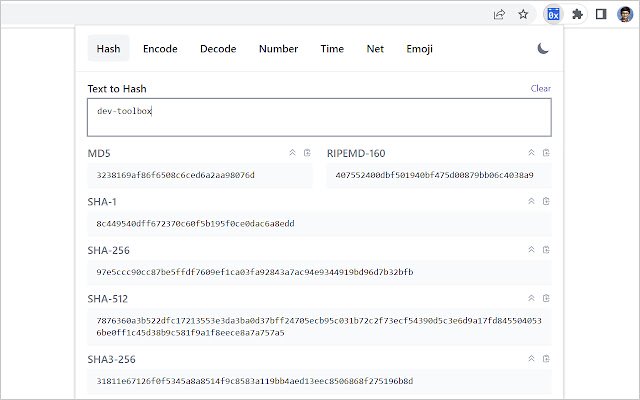Screen dimensions: 640x400
Task: Click the SHA-1 heading label
Action: click(102, 202)
